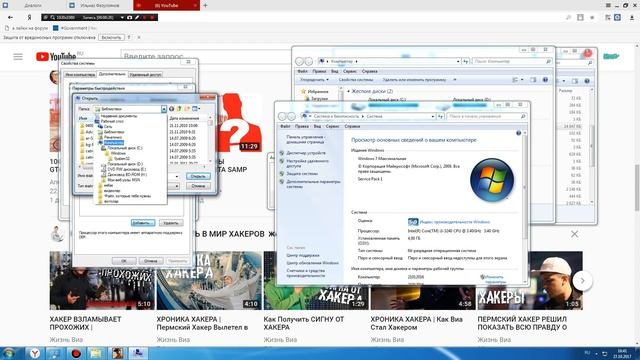Click the Bandicam pencil draw icon
The width and height of the screenshot is (640, 360).
pyautogui.click(x=137, y=18)
